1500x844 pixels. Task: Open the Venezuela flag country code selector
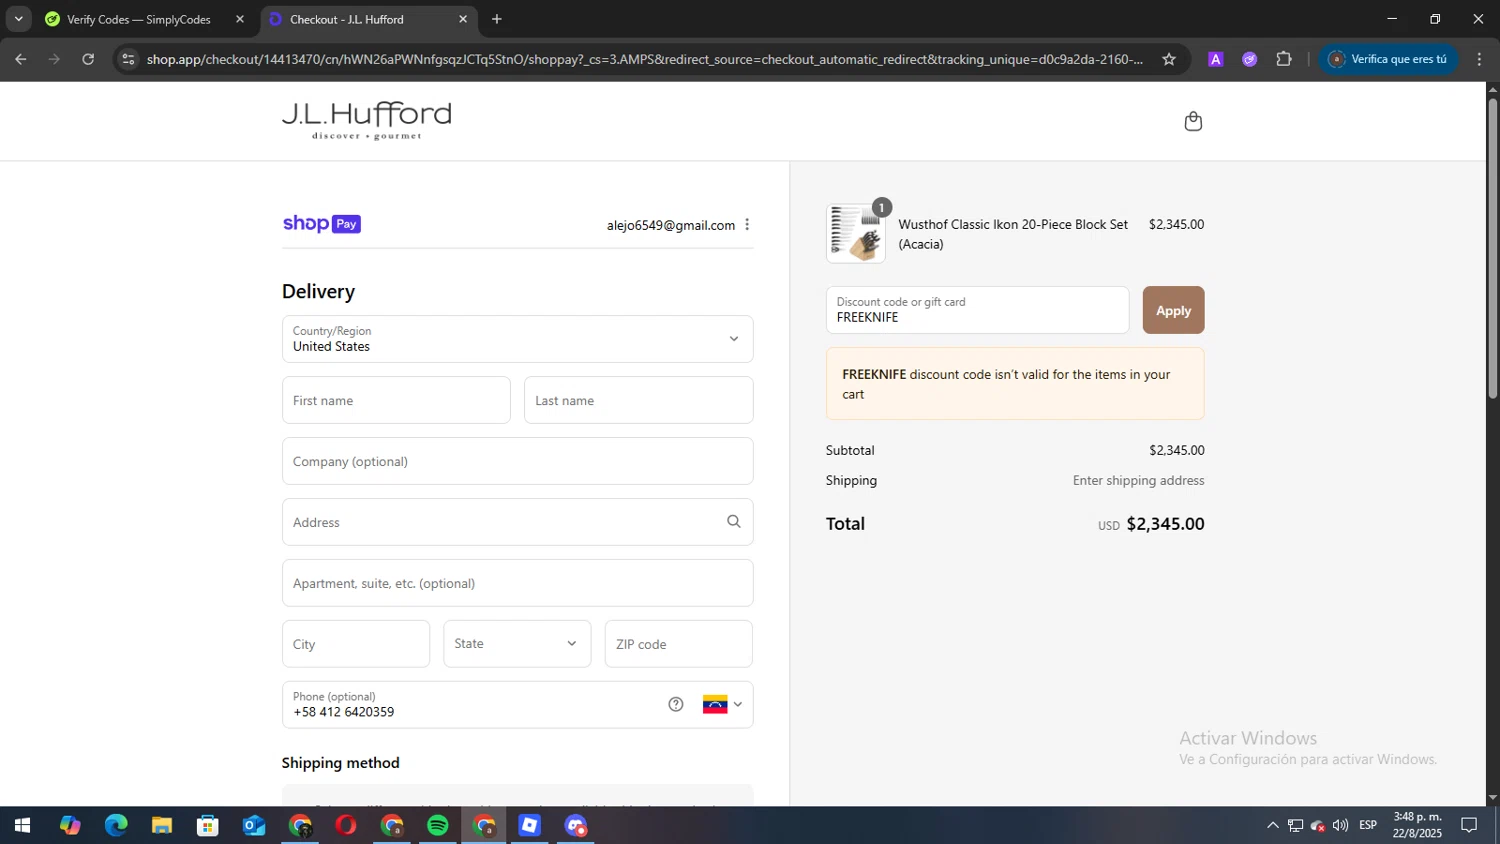click(722, 704)
